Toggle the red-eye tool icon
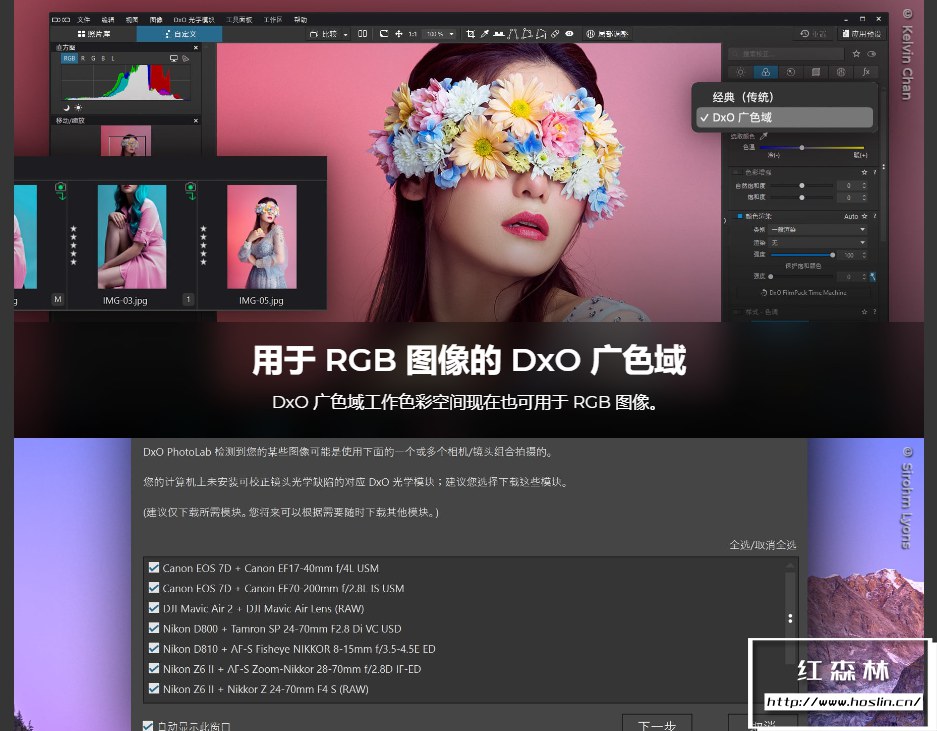 pyautogui.click(x=569, y=34)
